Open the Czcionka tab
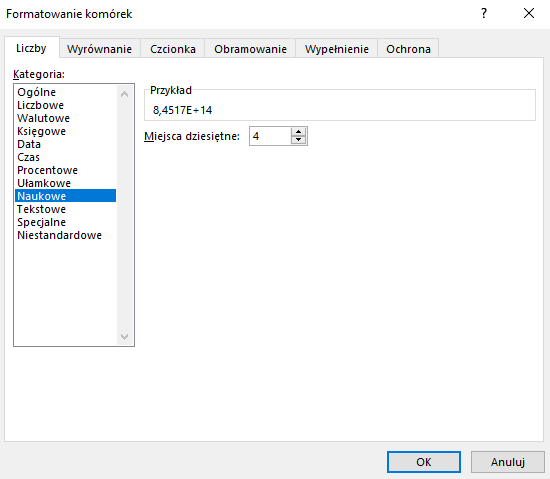The height and width of the screenshot is (479, 550). click(173, 49)
